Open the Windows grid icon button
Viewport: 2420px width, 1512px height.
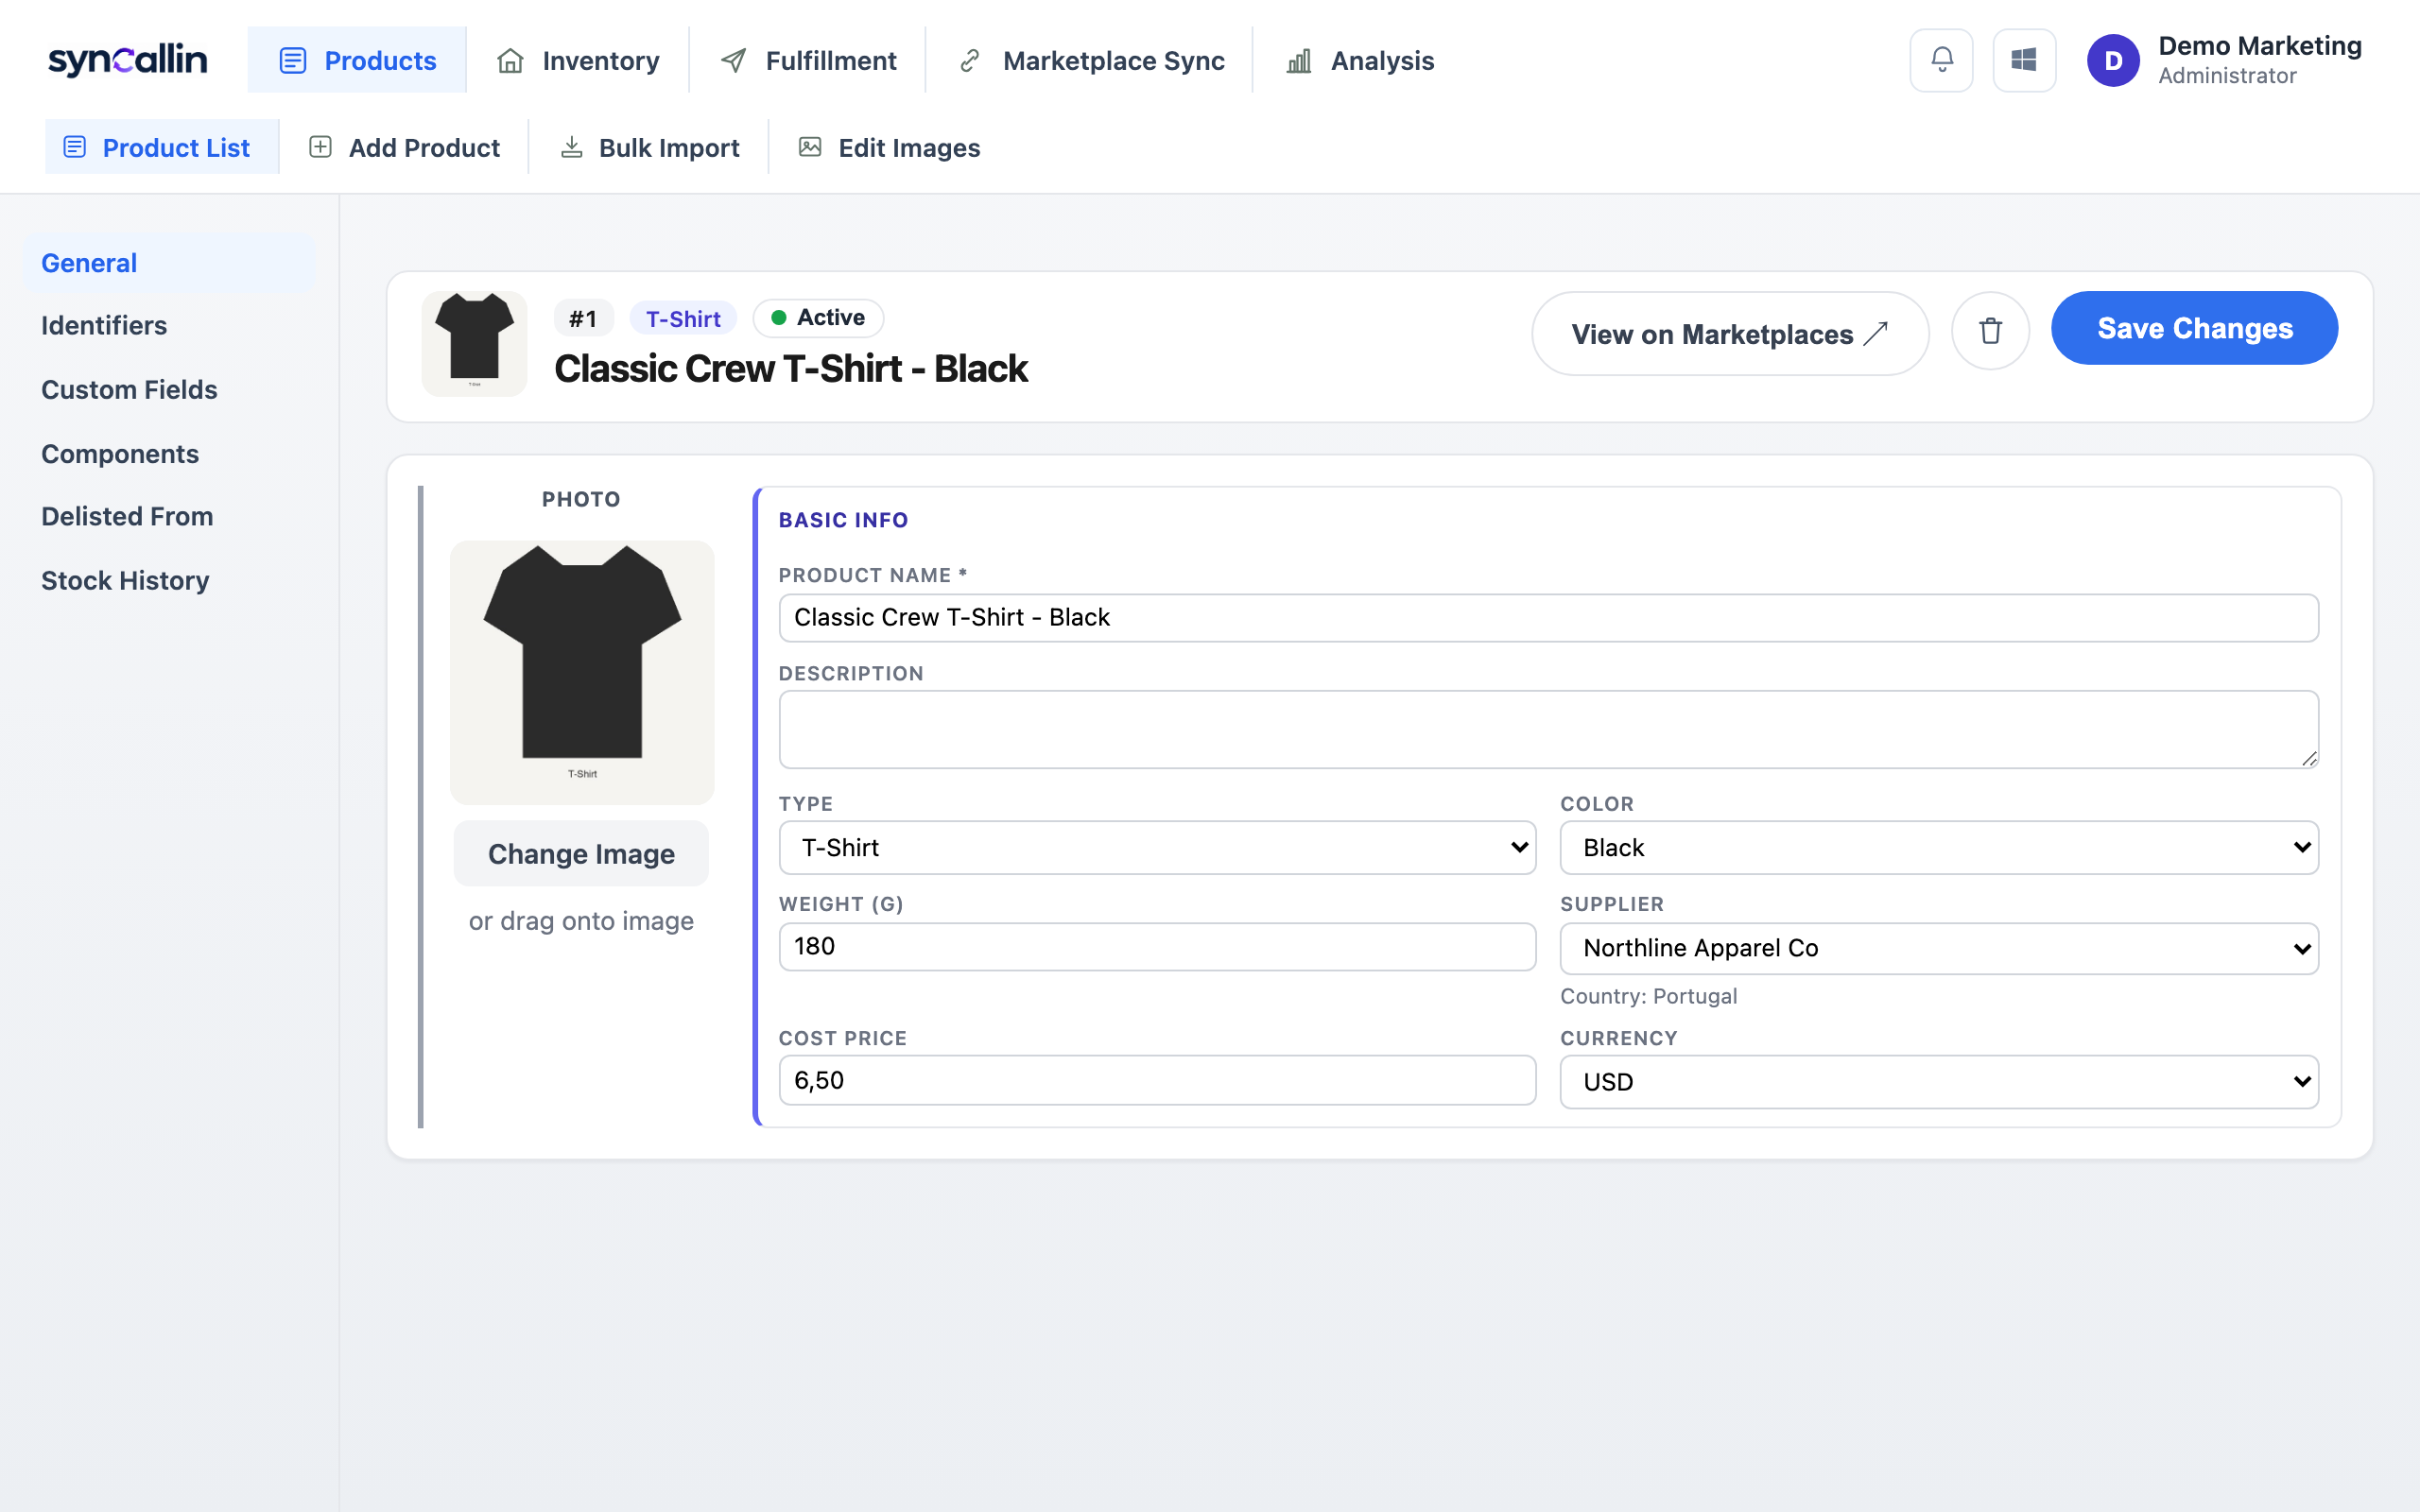pos(2024,60)
